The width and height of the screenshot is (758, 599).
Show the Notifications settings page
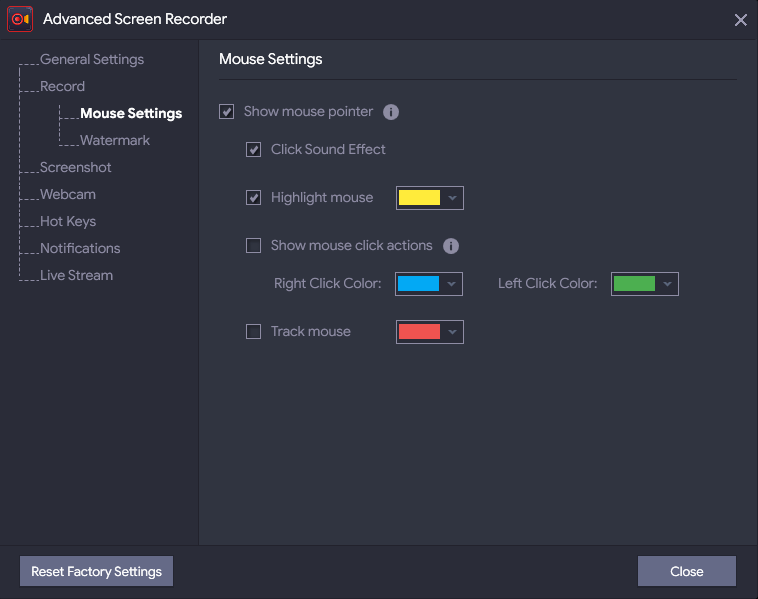click(80, 248)
